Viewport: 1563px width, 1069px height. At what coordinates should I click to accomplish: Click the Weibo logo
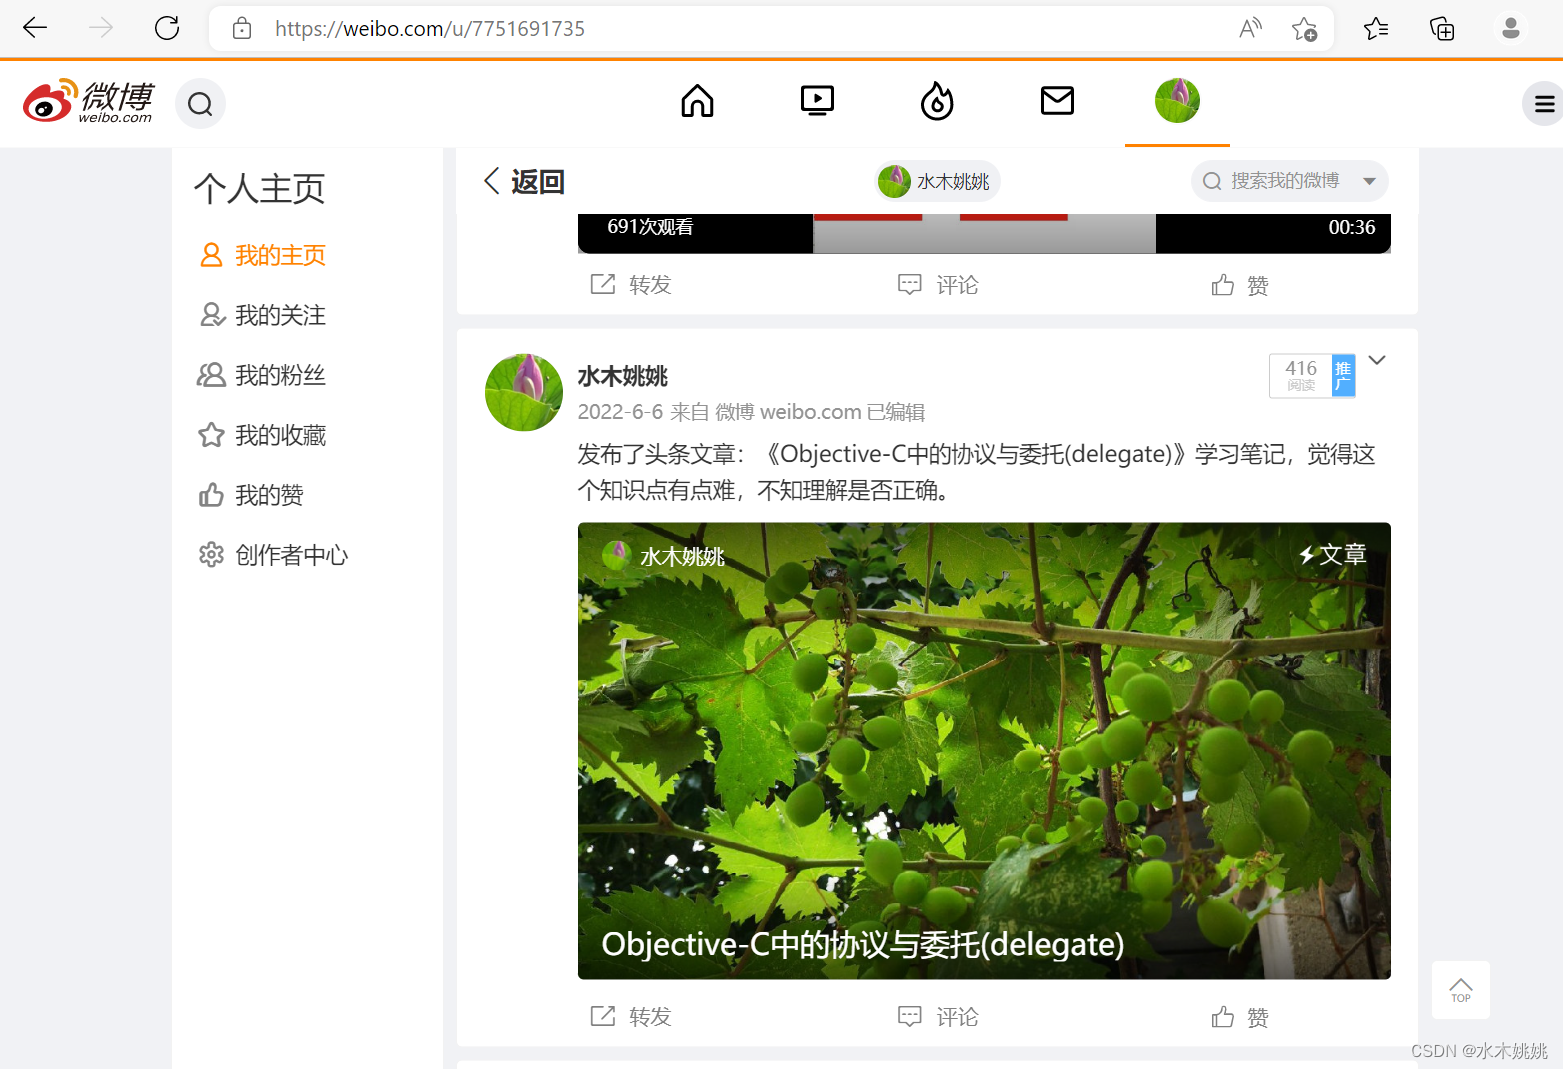(x=88, y=102)
